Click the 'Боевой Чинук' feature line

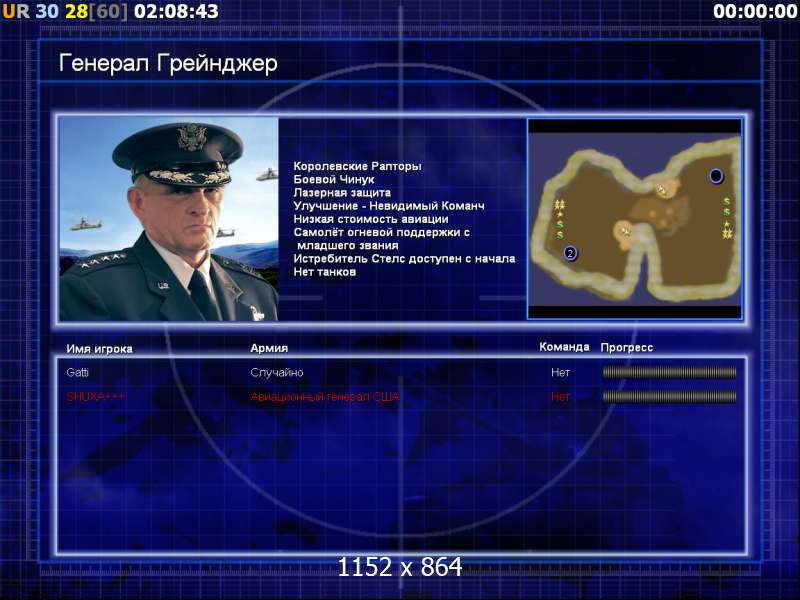(x=334, y=180)
